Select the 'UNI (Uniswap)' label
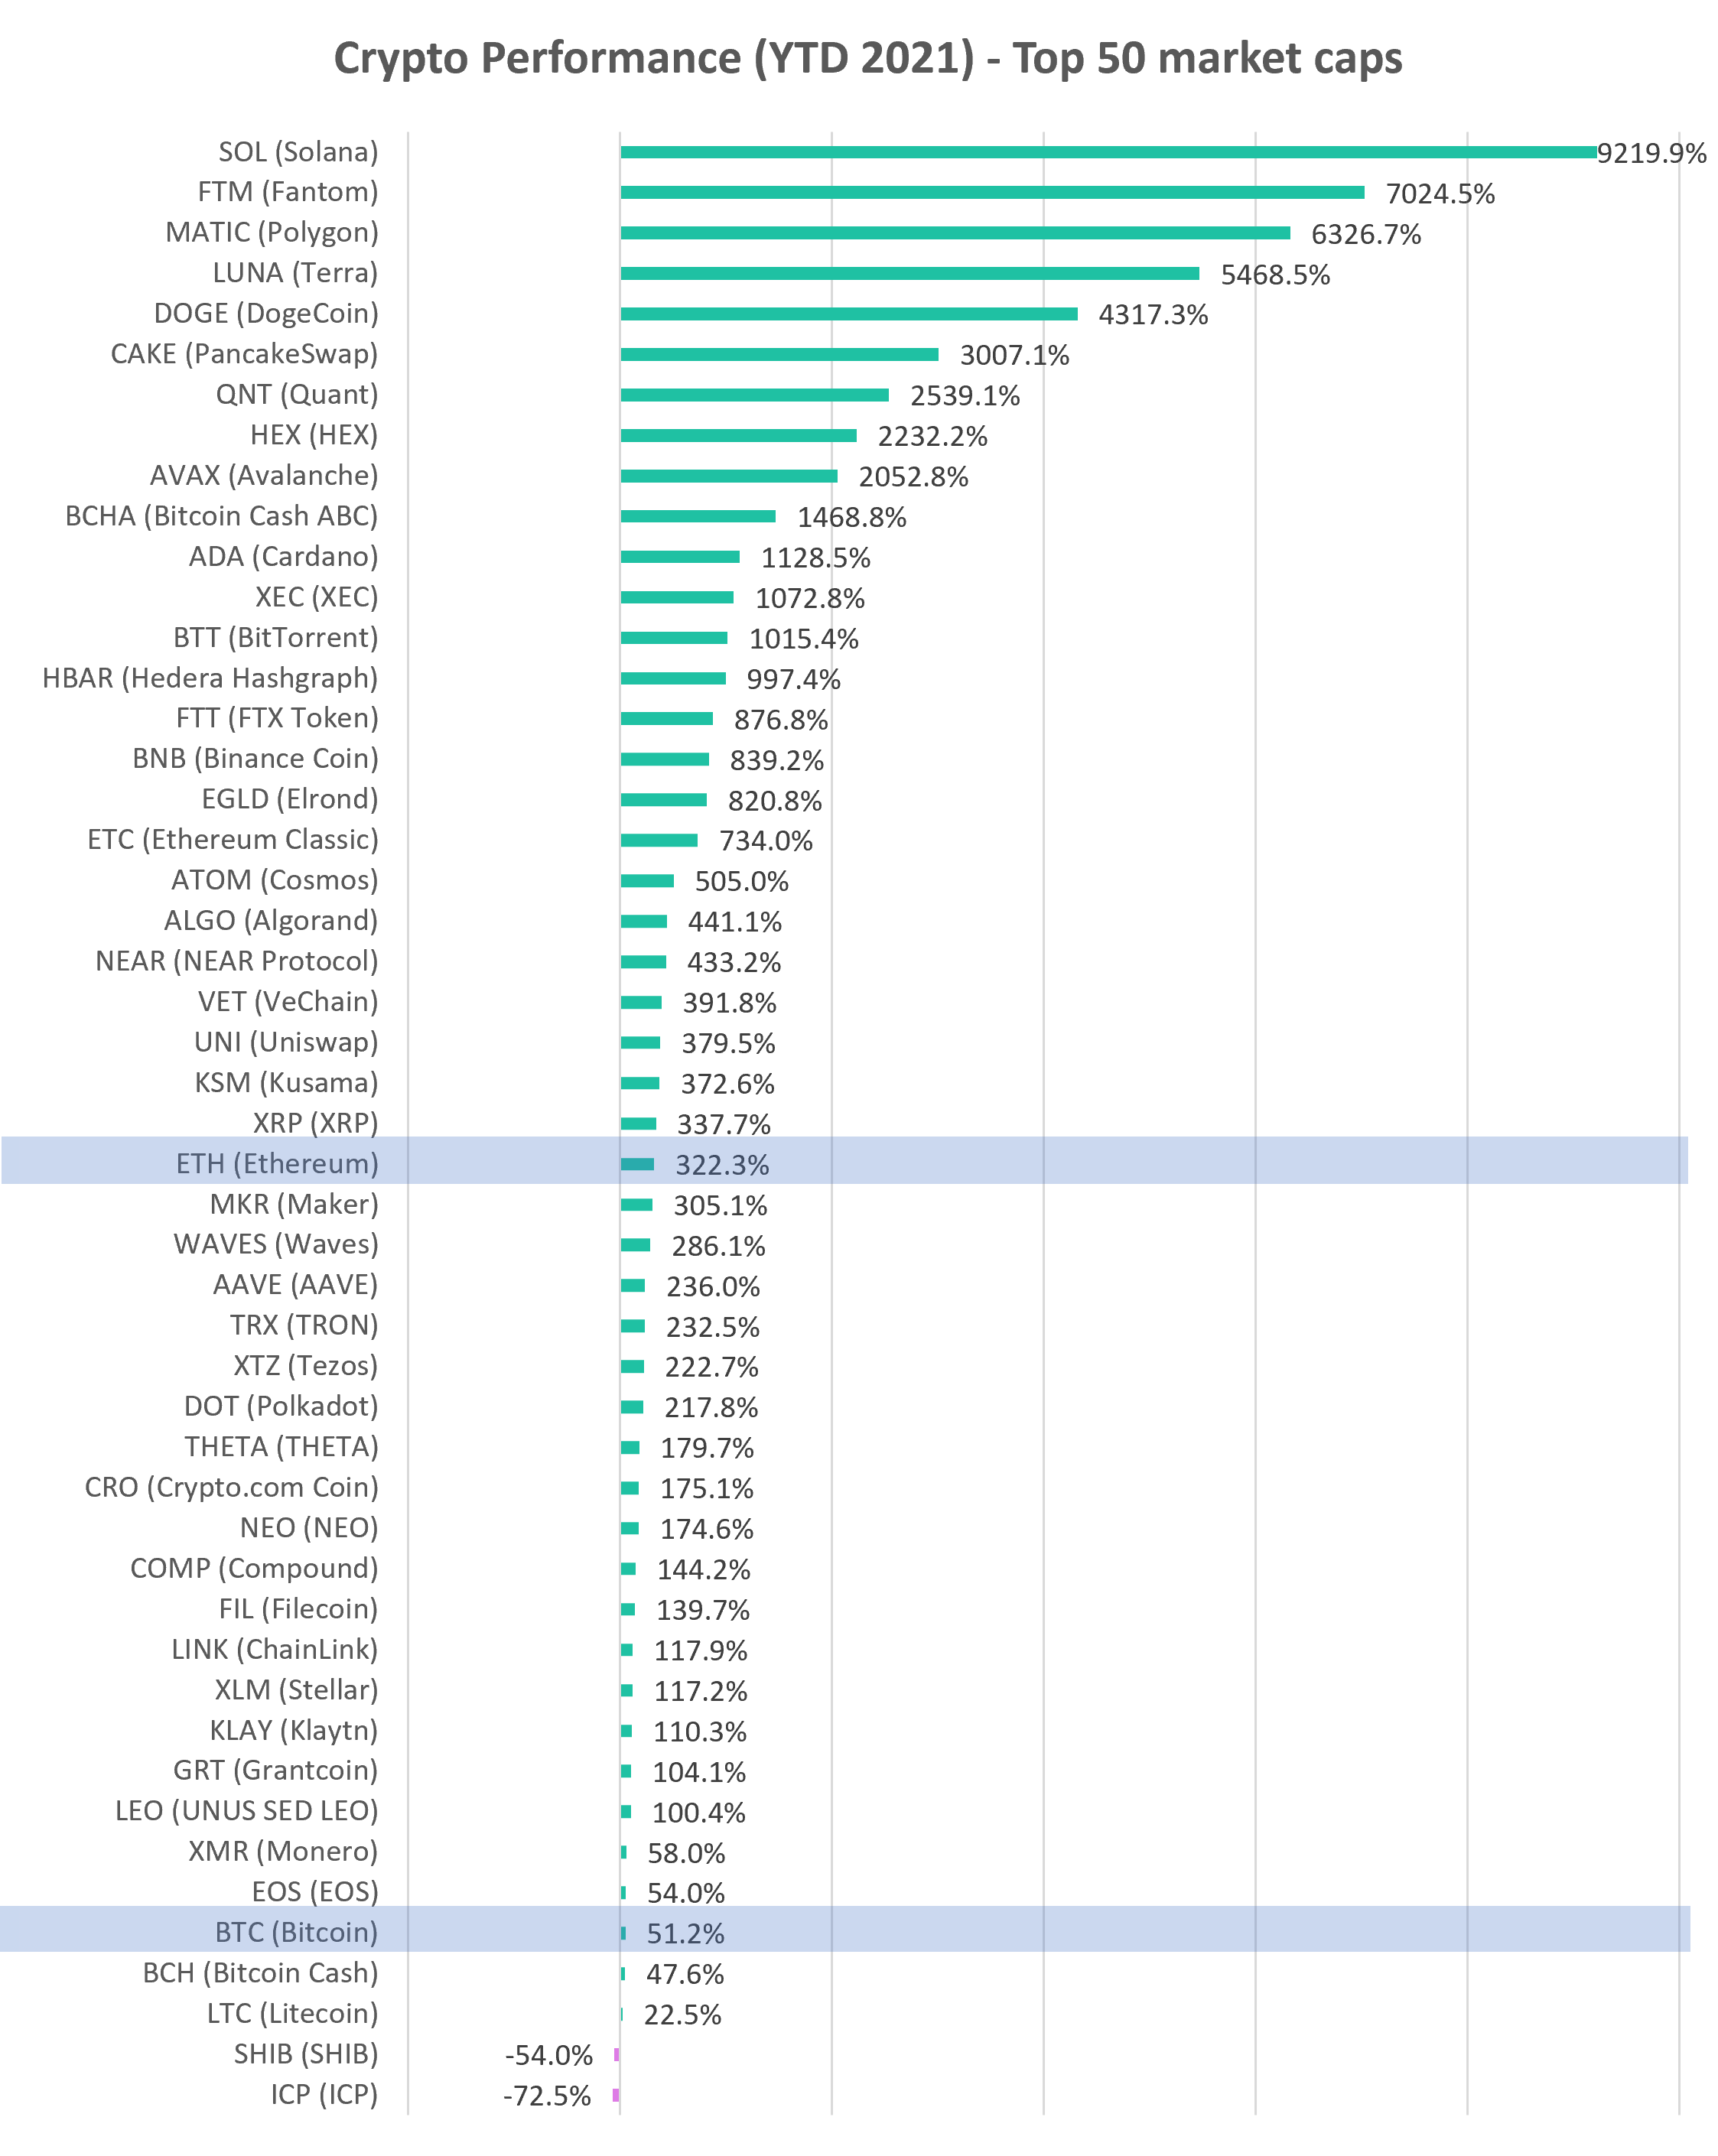Image resolution: width=1718 pixels, height=2156 pixels. coord(286,1042)
